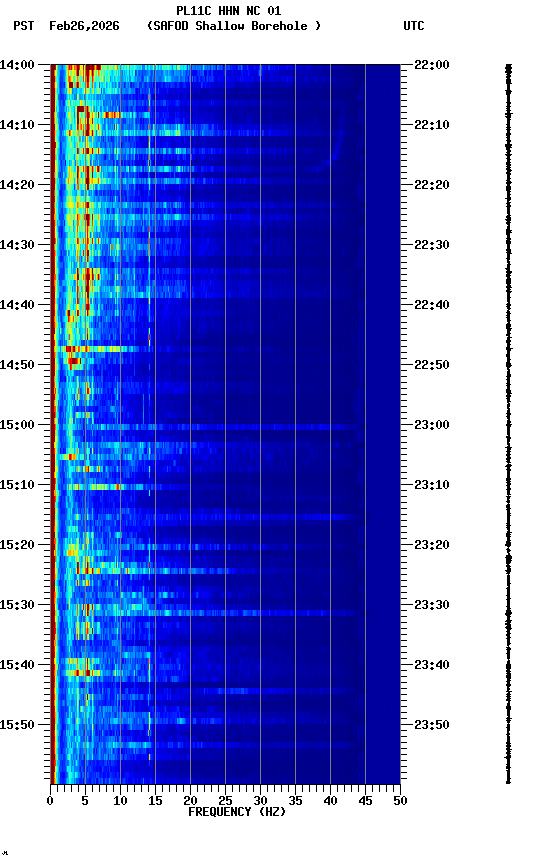This screenshot has height=864, width=552.
Task: Select the date label Feb26,2026
Action: [84, 26]
